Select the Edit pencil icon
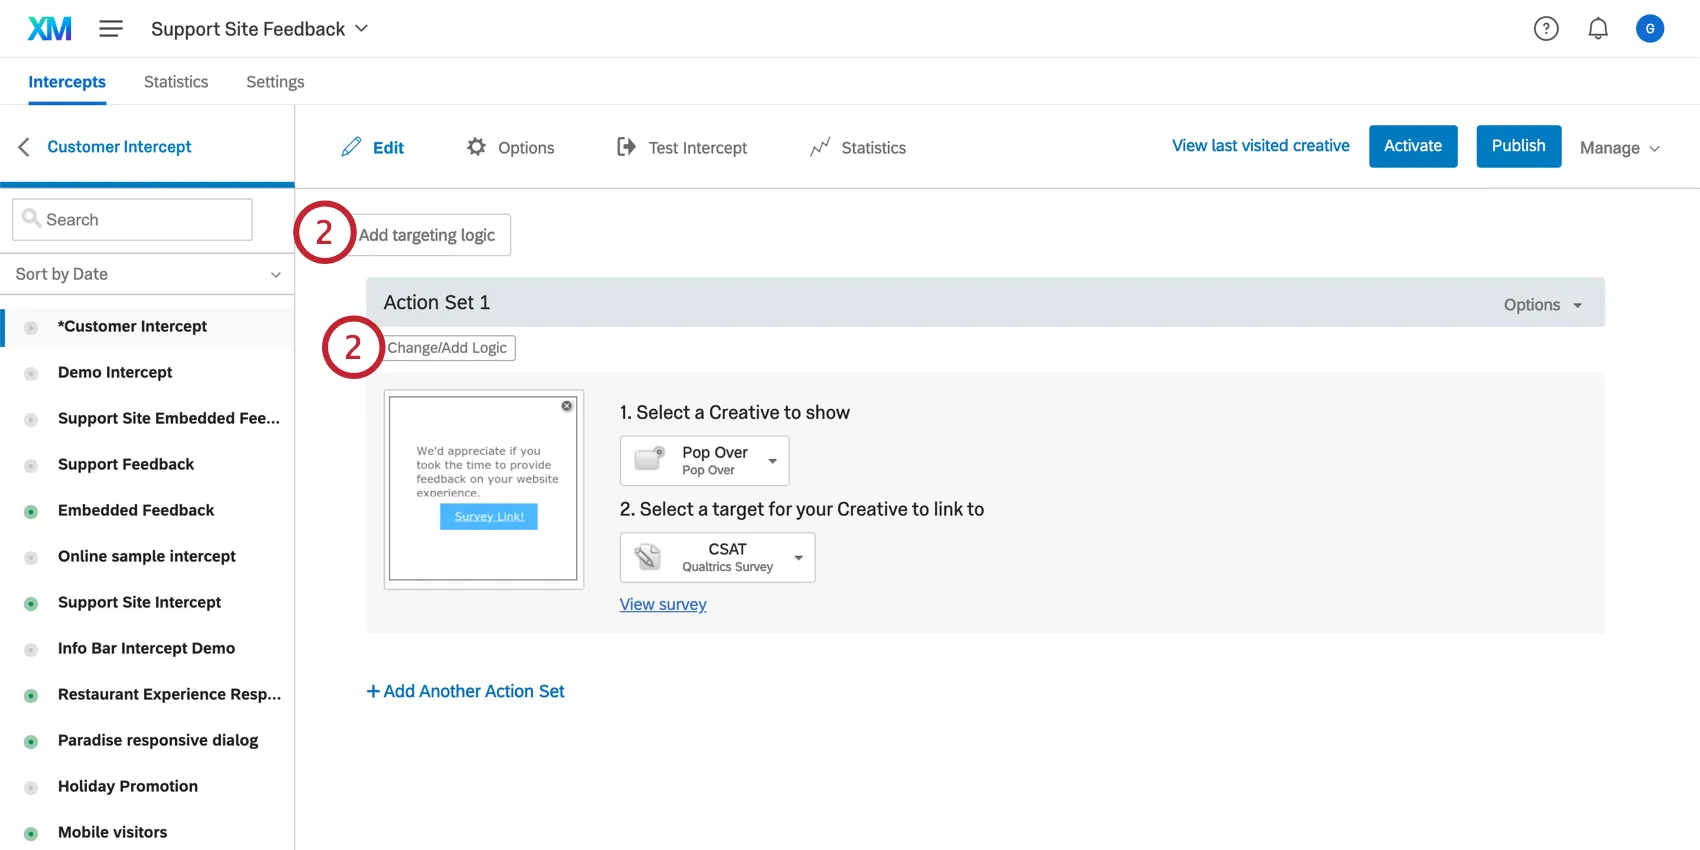This screenshot has height=850, width=1700. click(x=350, y=147)
